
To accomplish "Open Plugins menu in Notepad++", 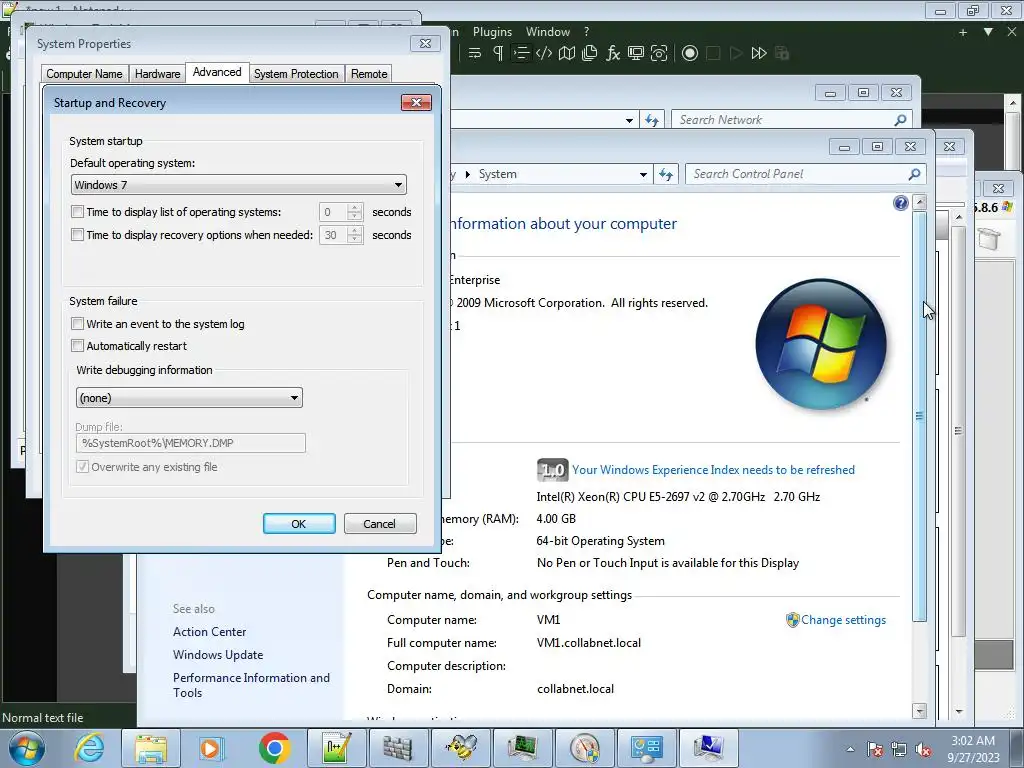I will 492,32.
